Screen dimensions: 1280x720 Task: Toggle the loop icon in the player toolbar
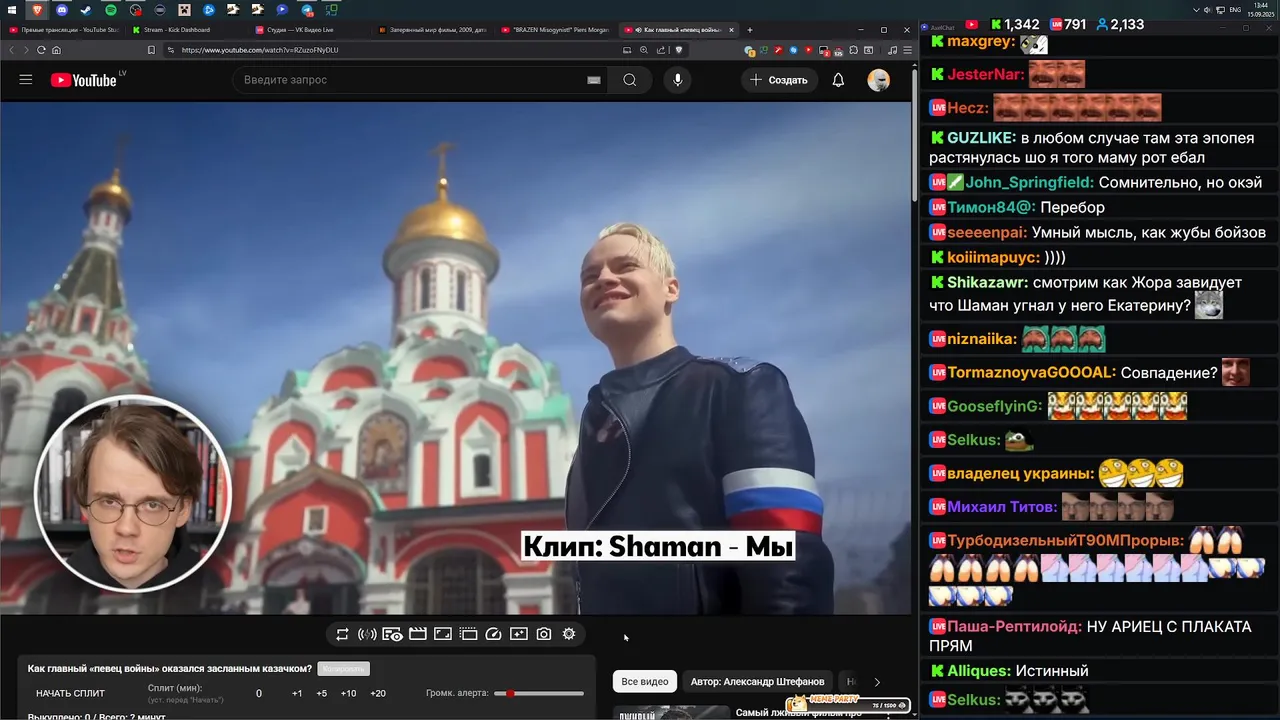pos(342,634)
